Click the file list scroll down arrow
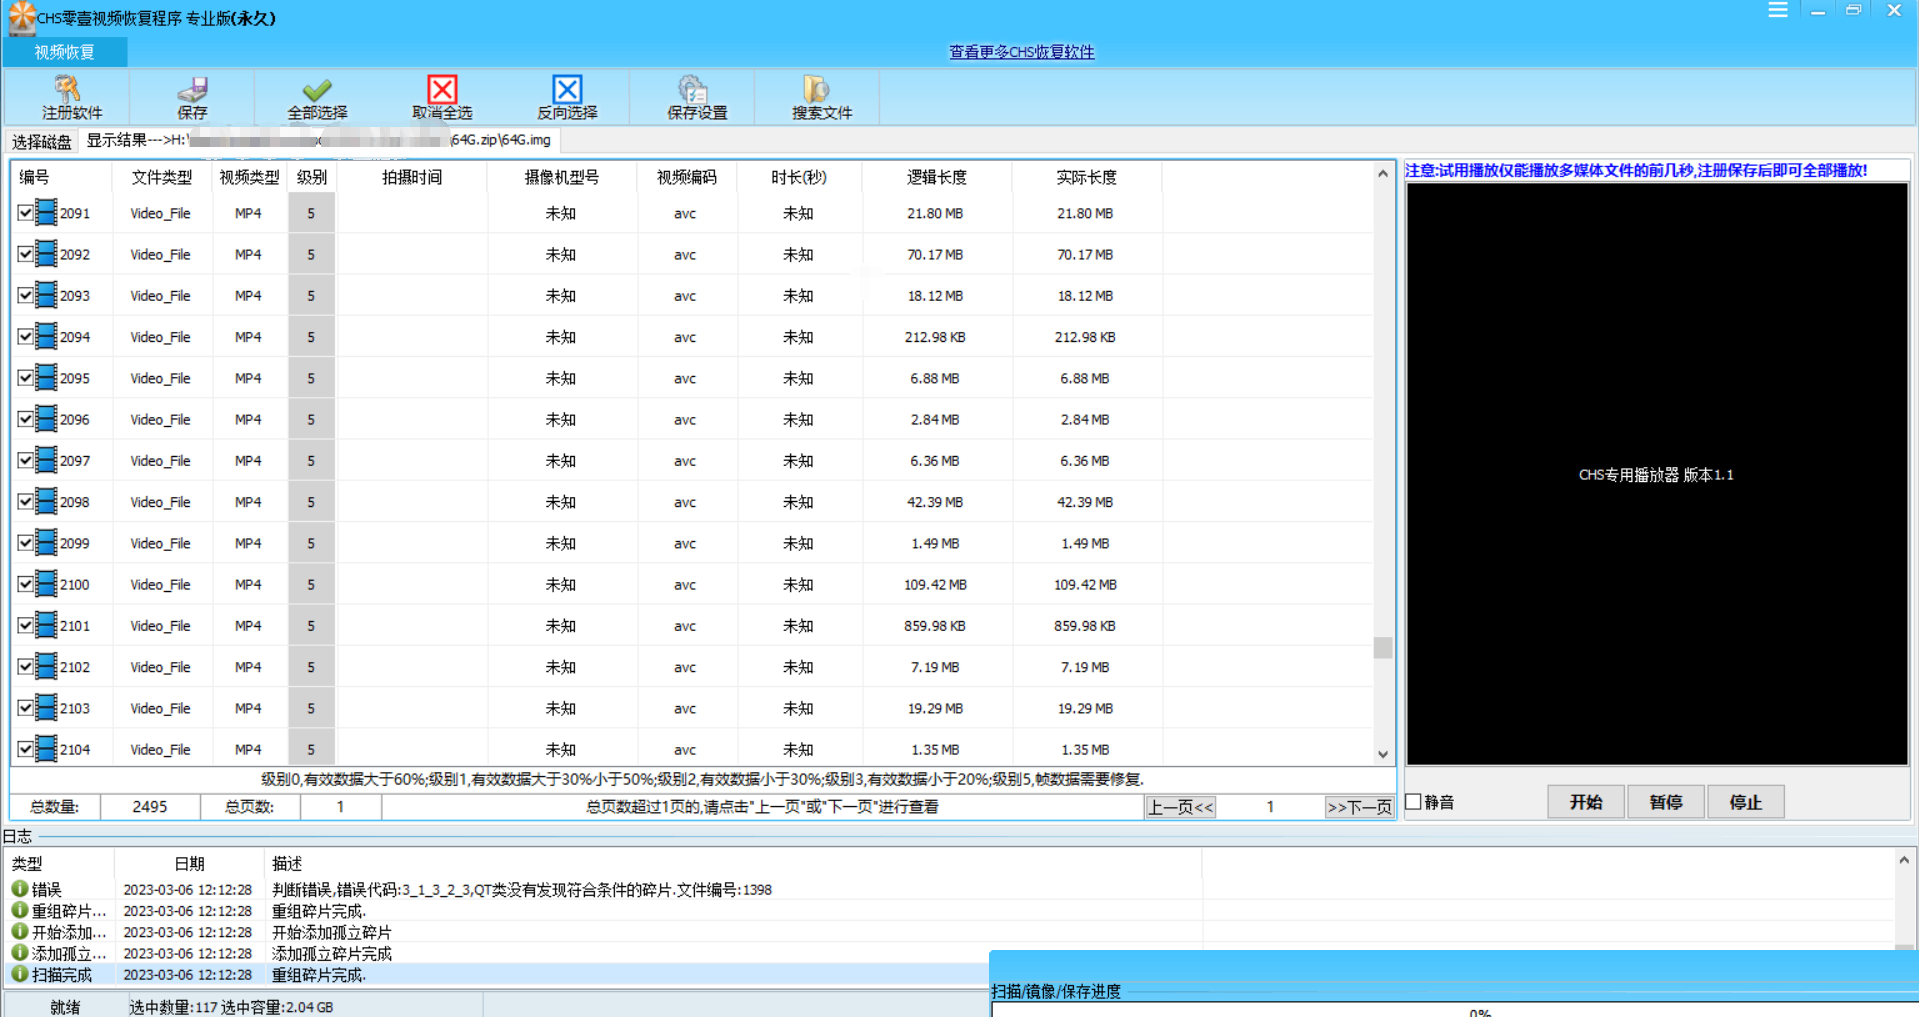The height and width of the screenshot is (1017, 1919). tap(1383, 755)
